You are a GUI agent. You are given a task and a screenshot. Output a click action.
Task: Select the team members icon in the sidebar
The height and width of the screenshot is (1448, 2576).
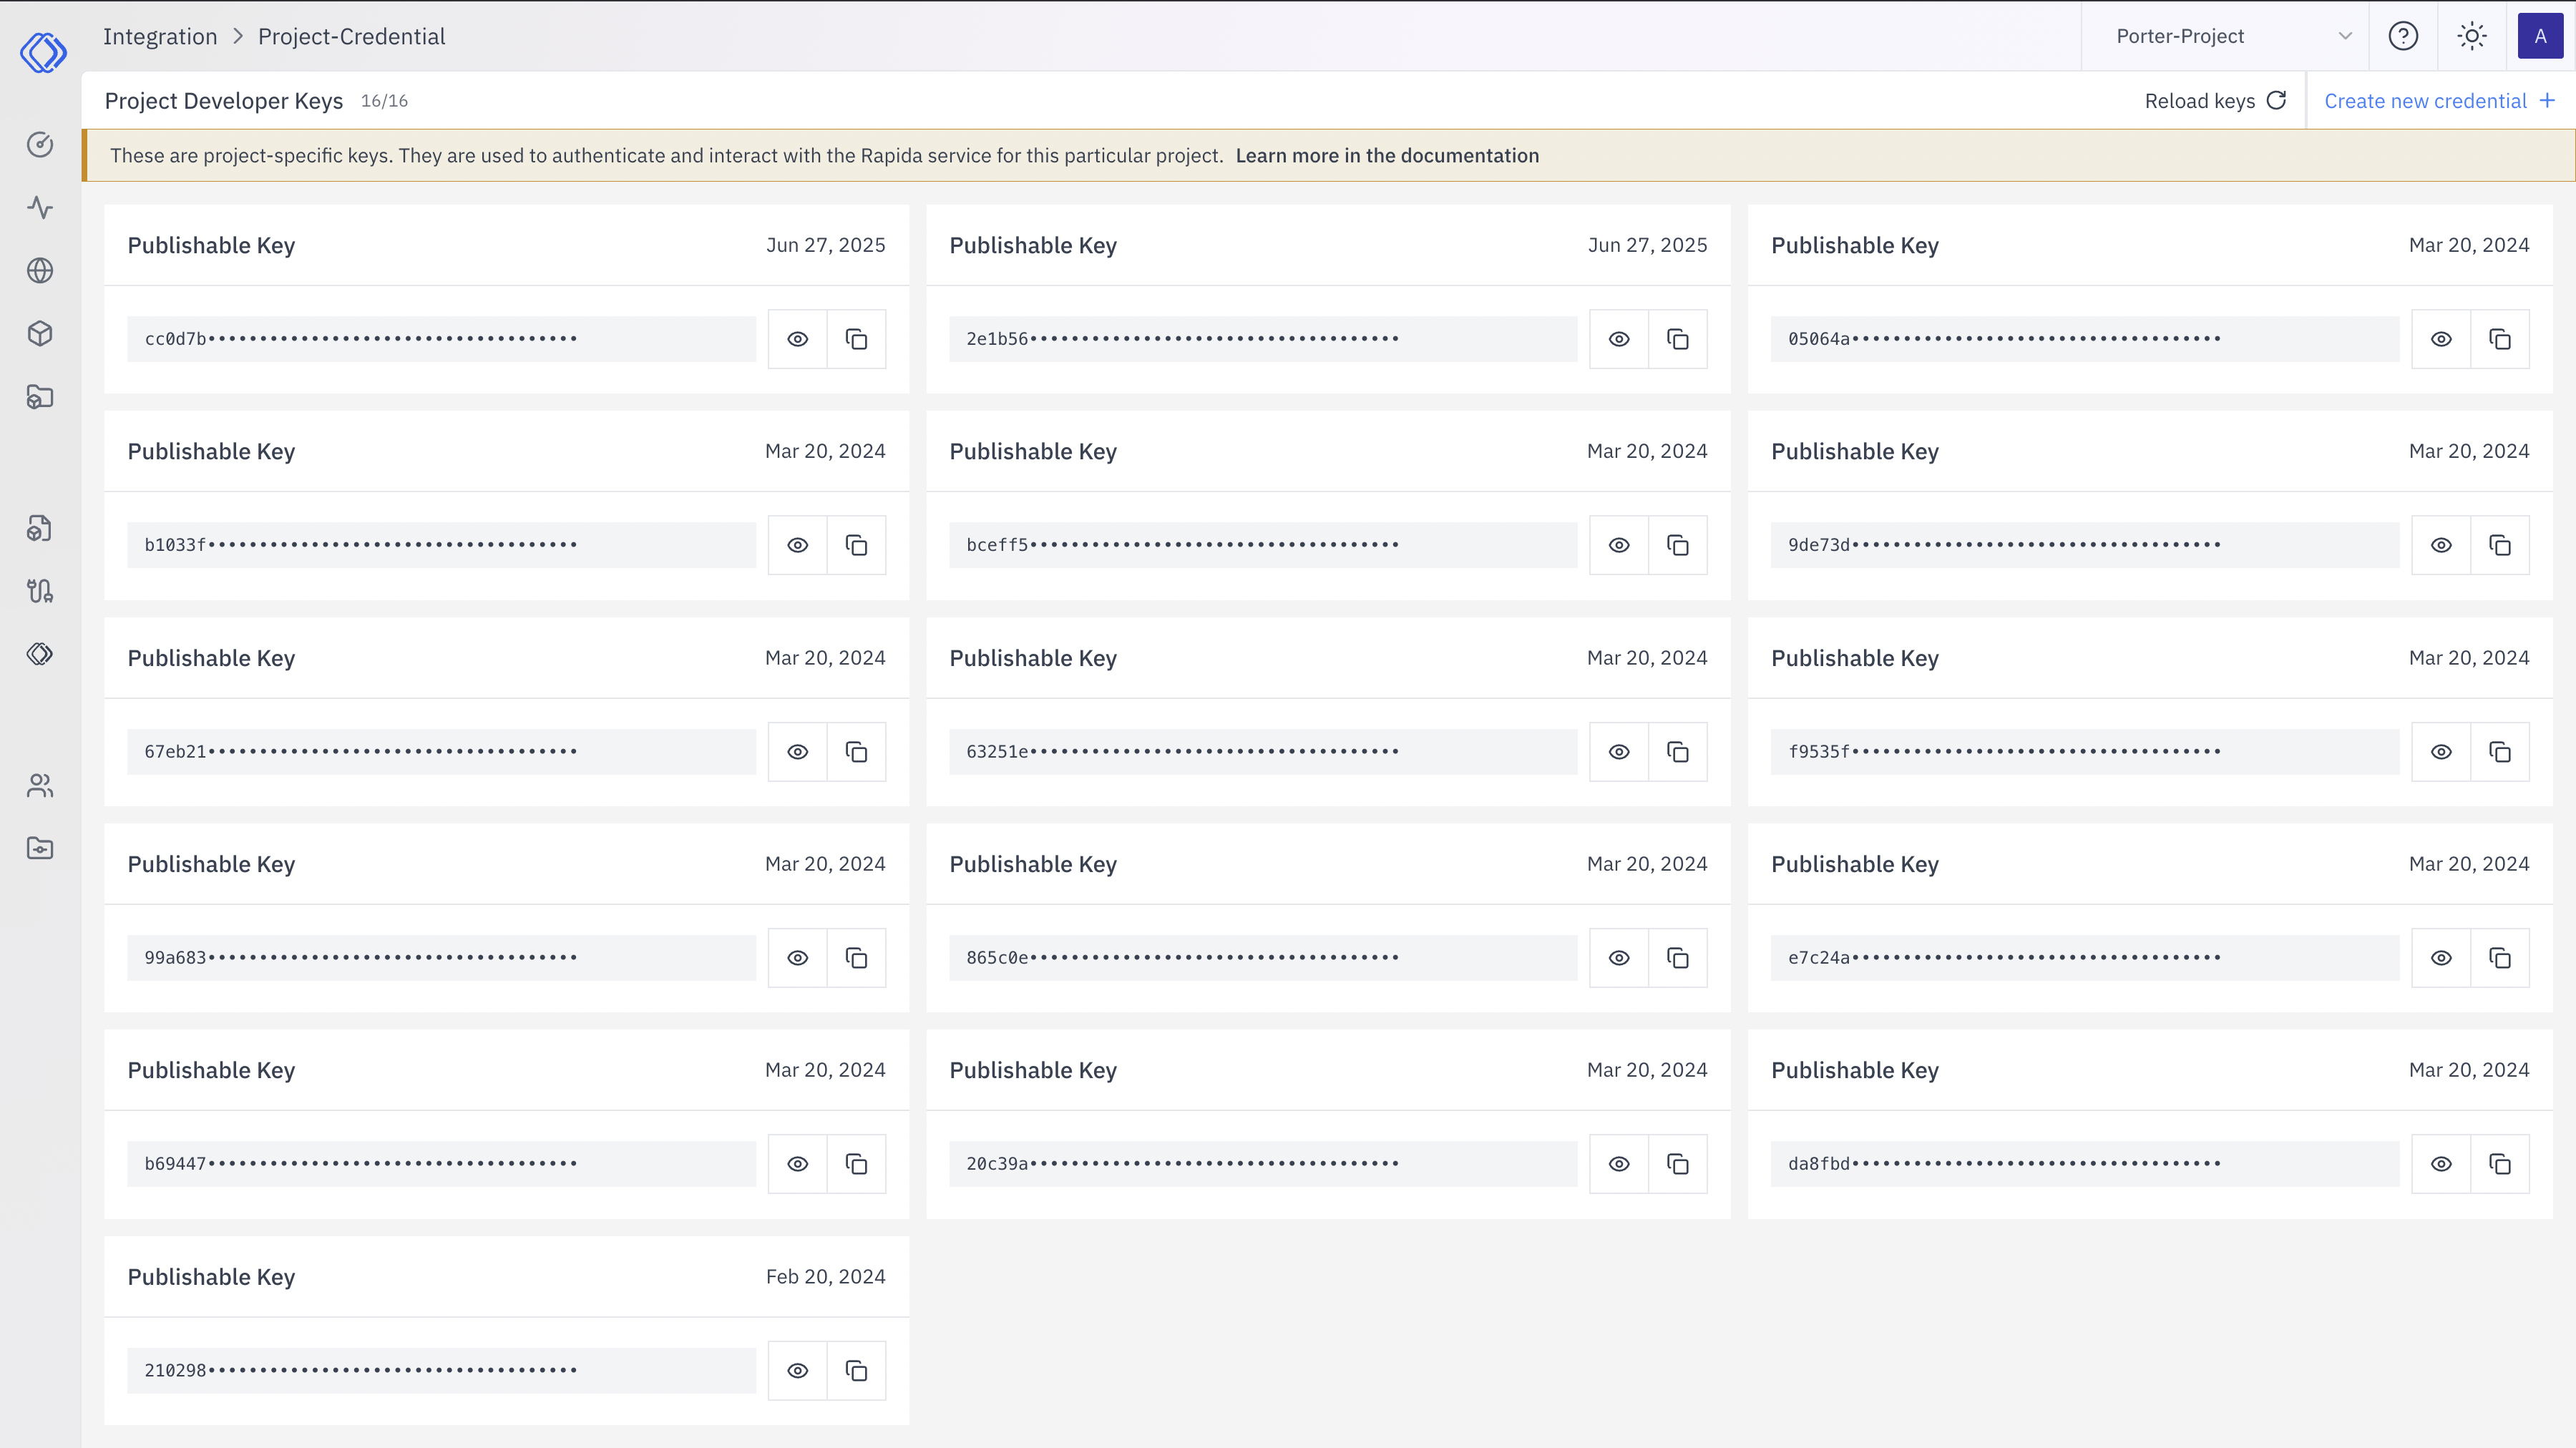pos(40,785)
